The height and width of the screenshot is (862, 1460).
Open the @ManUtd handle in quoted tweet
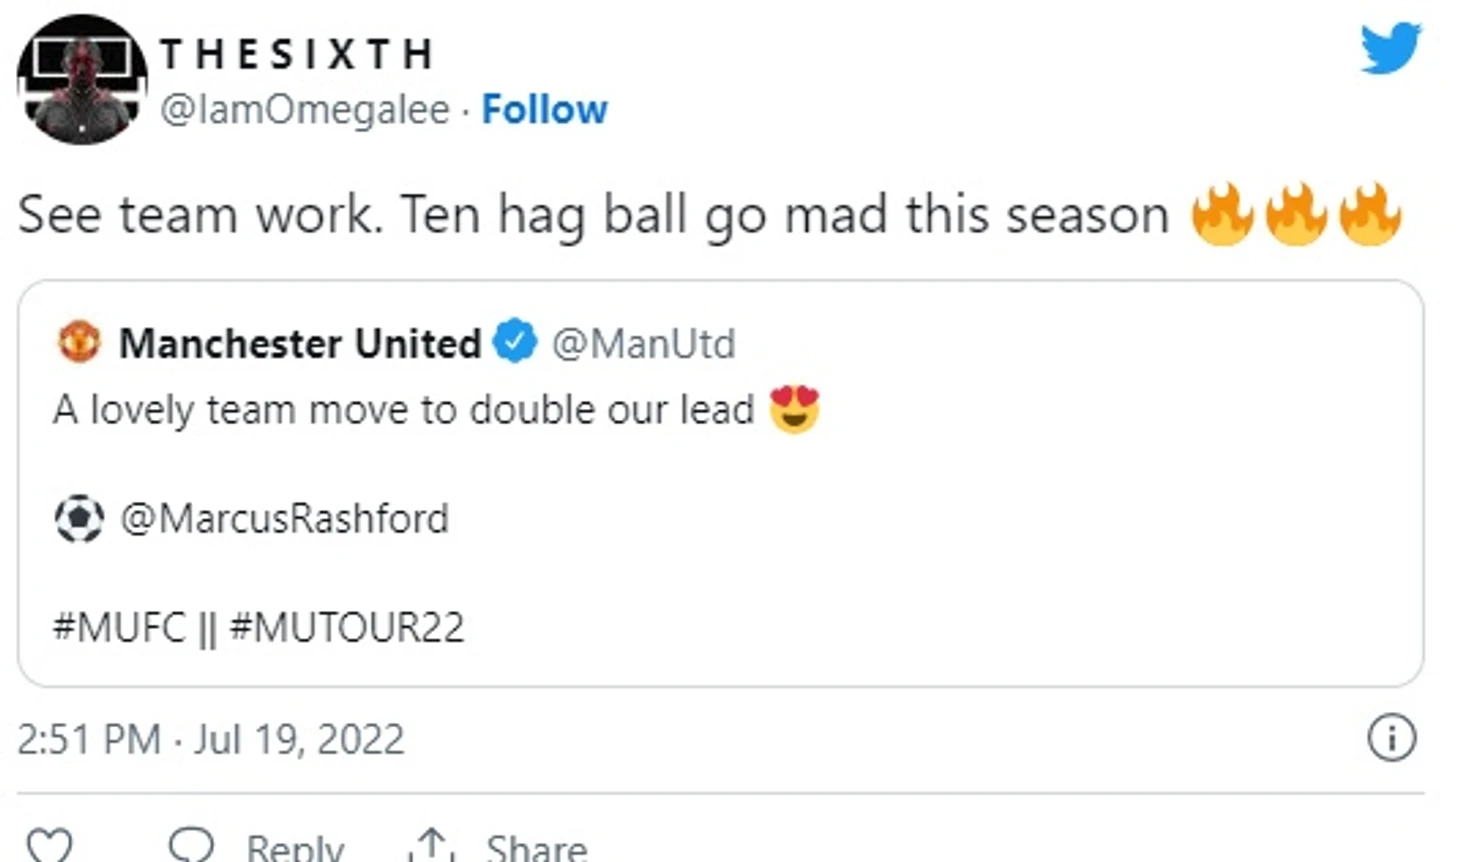643,343
